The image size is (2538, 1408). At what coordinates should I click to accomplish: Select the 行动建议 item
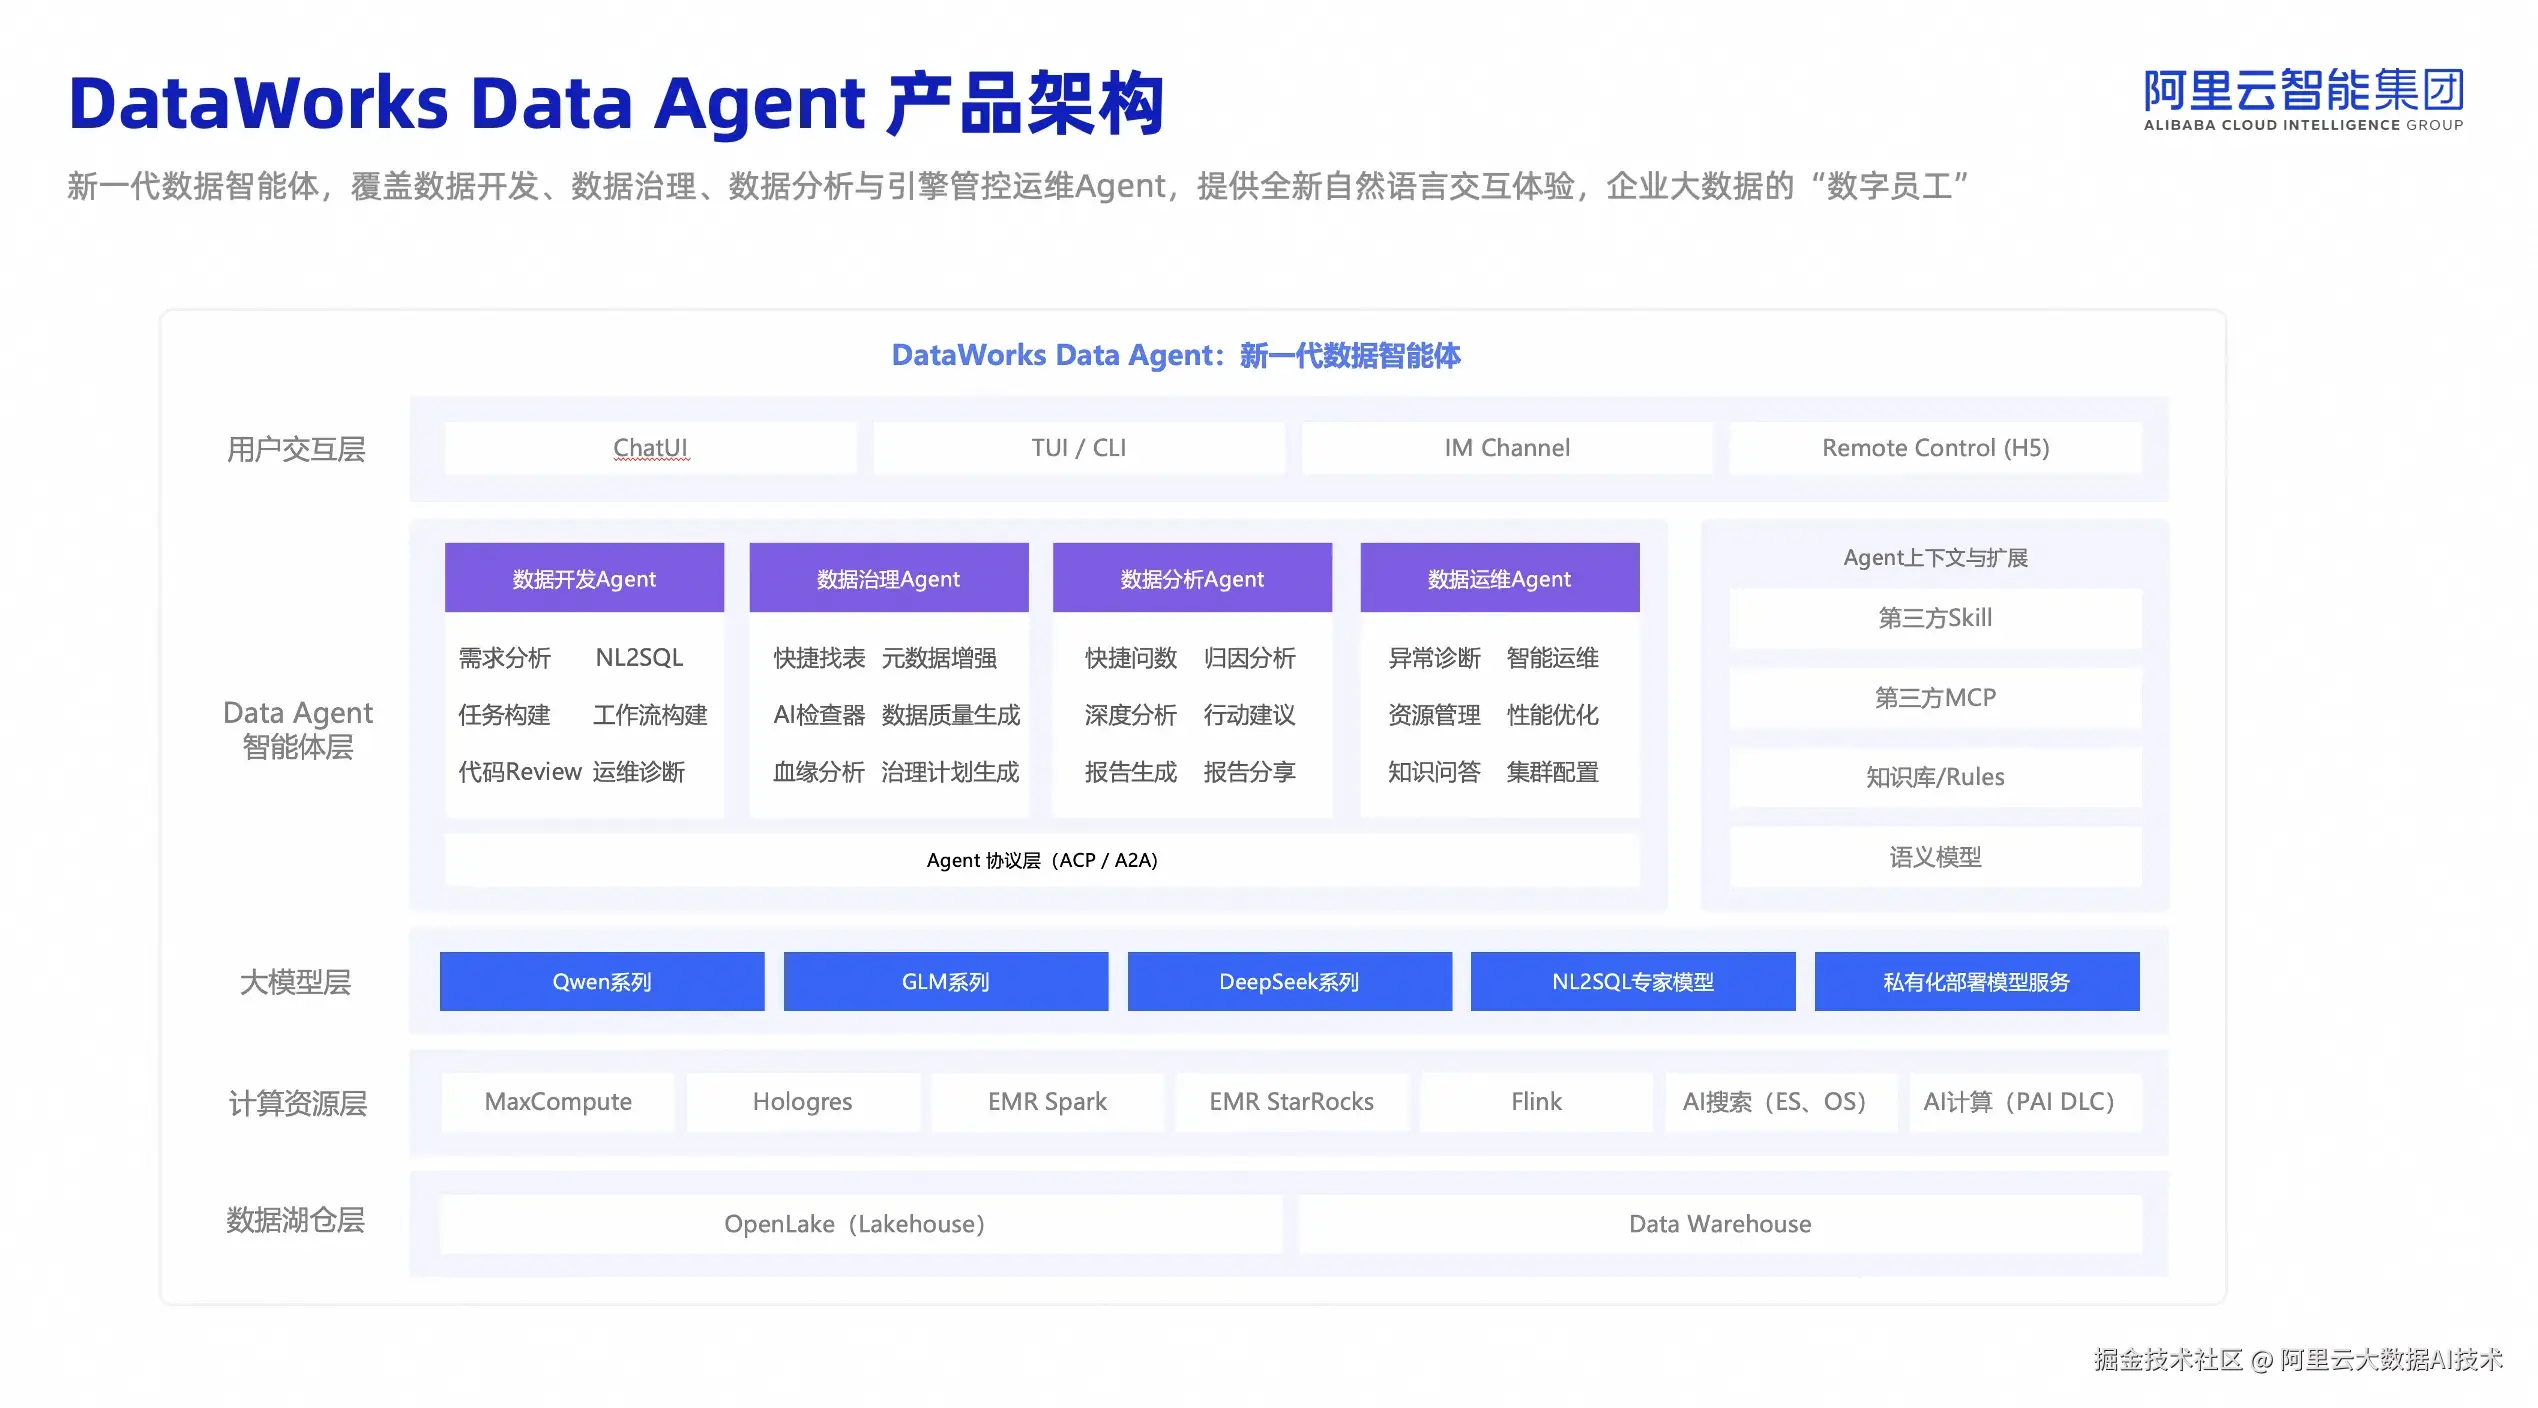pyautogui.click(x=1250, y=715)
